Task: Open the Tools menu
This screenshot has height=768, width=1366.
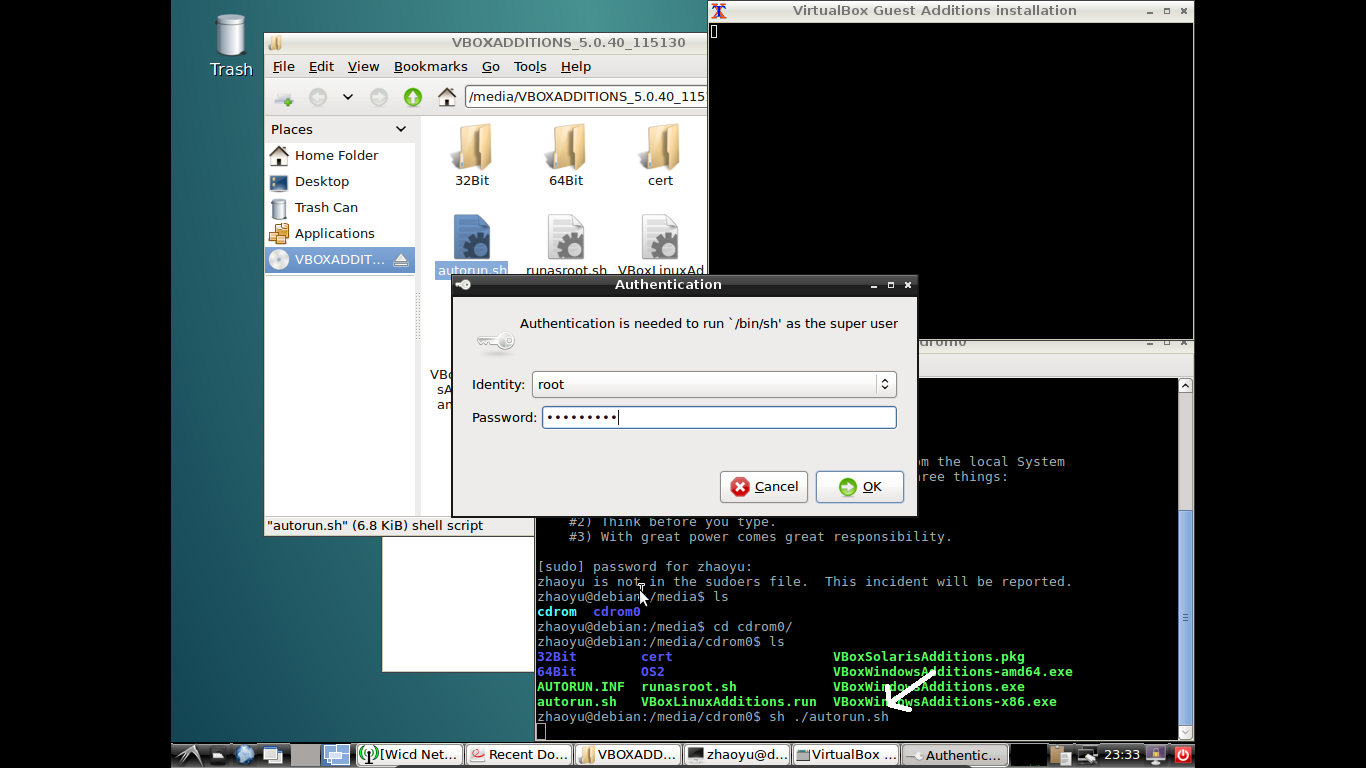Action: [x=530, y=67]
